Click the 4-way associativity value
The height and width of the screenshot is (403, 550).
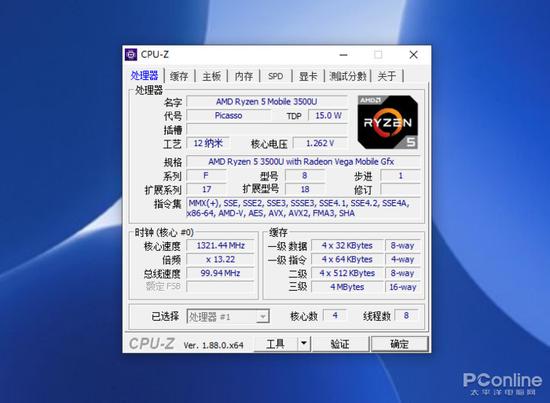pyautogui.click(x=402, y=260)
